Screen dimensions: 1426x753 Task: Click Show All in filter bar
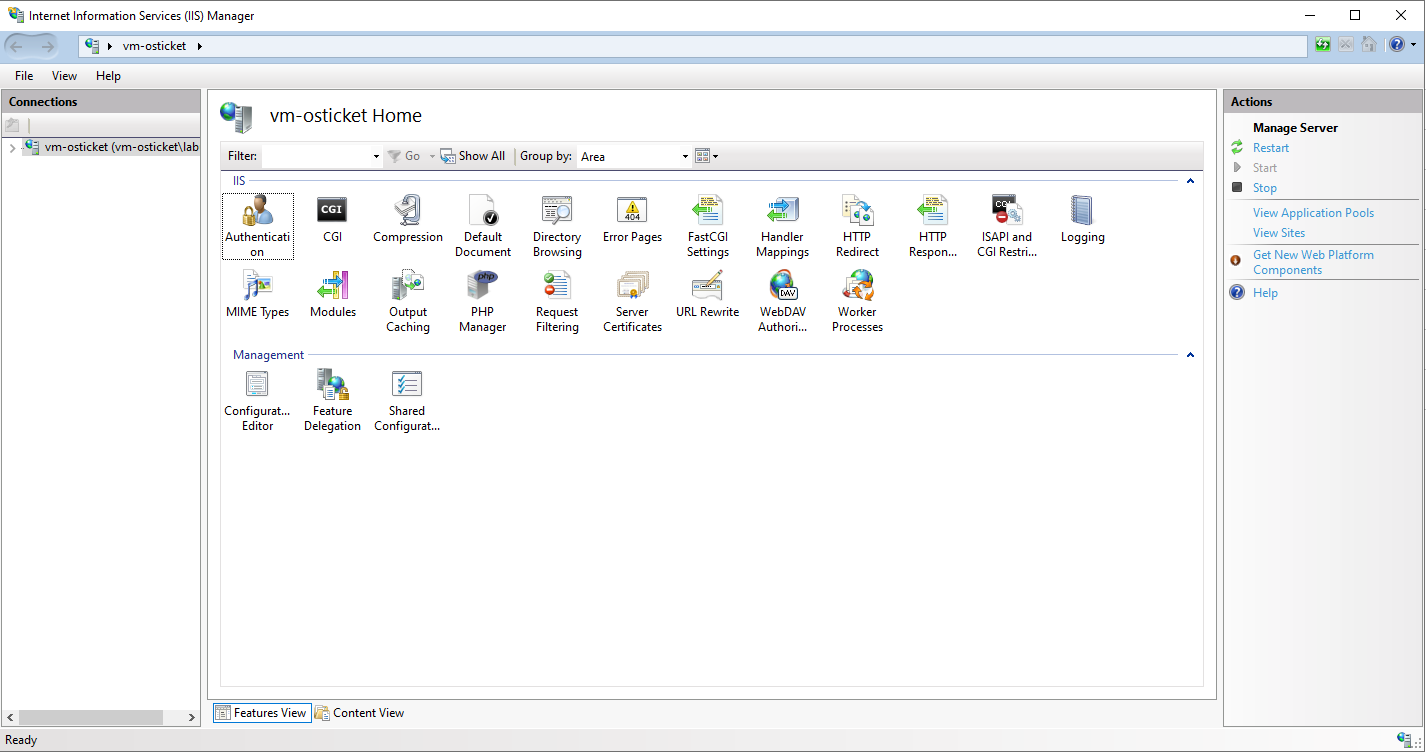click(x=473, y=156)
